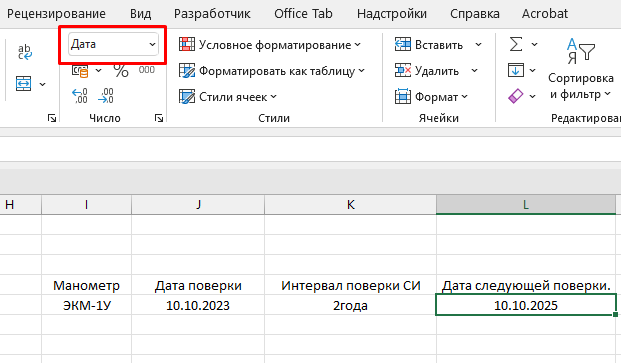Open Условное форматирование menu
Viewport: 621px width, 363px height.
click(270, 45)
